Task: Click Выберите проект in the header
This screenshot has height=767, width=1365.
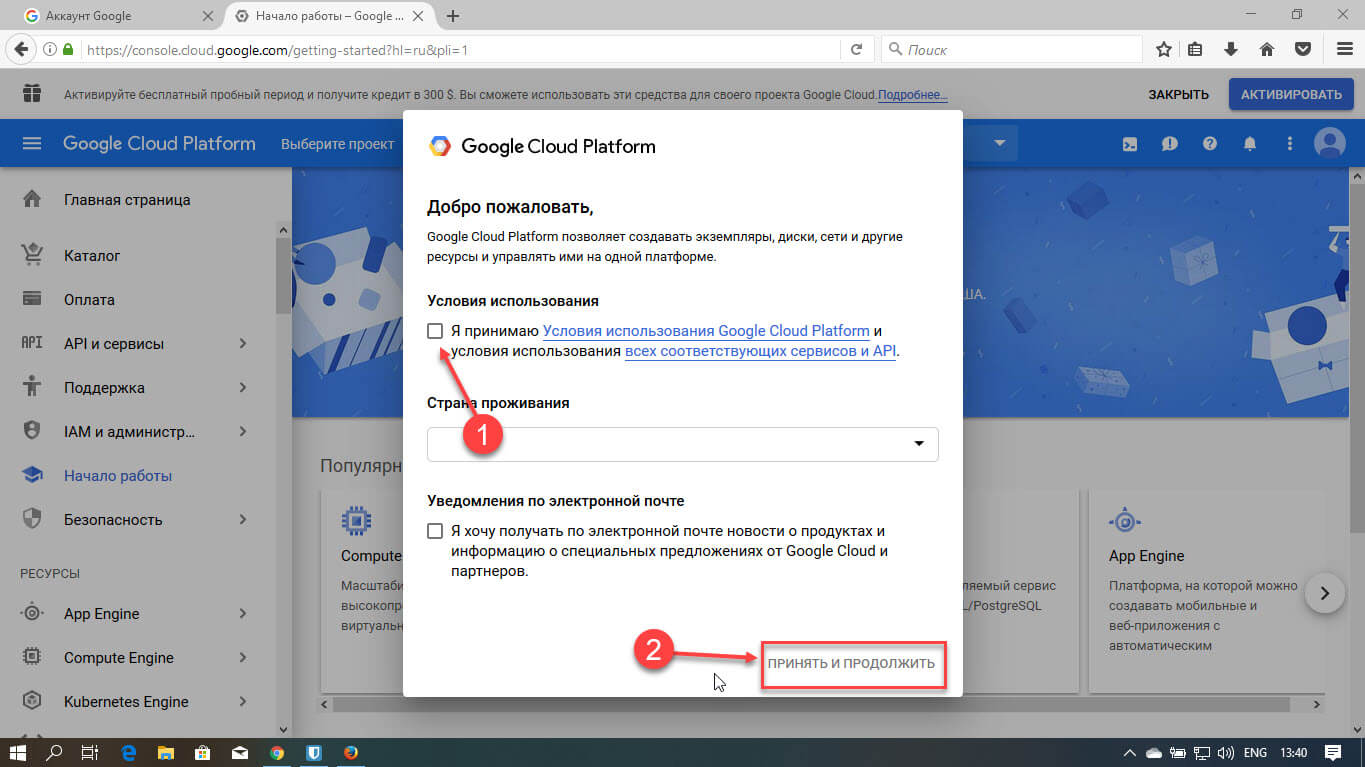Action: coord(338,144)
